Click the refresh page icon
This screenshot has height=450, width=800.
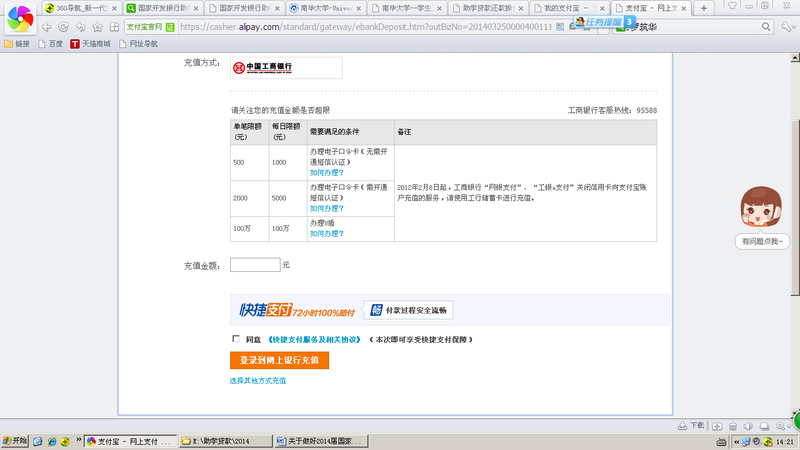(x=63, y=27)
